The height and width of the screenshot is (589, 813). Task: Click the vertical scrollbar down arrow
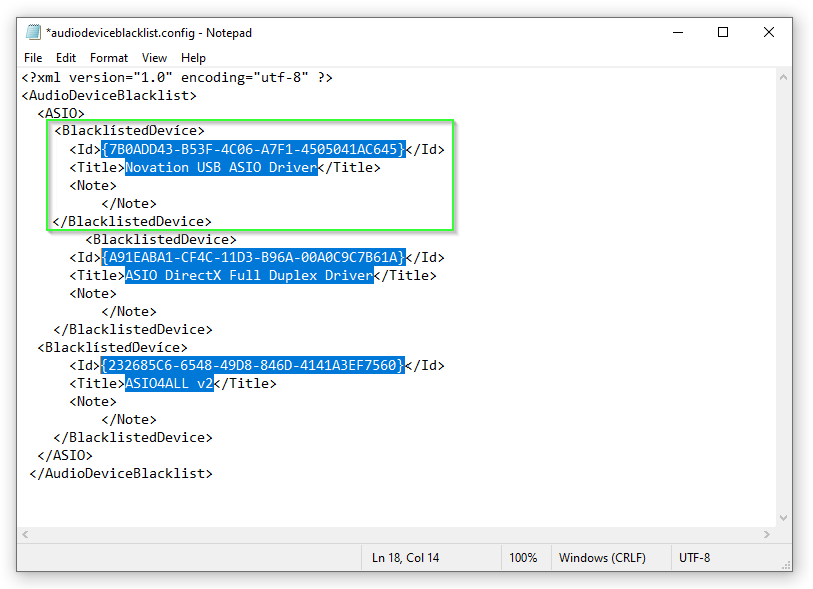coord(784,517)
